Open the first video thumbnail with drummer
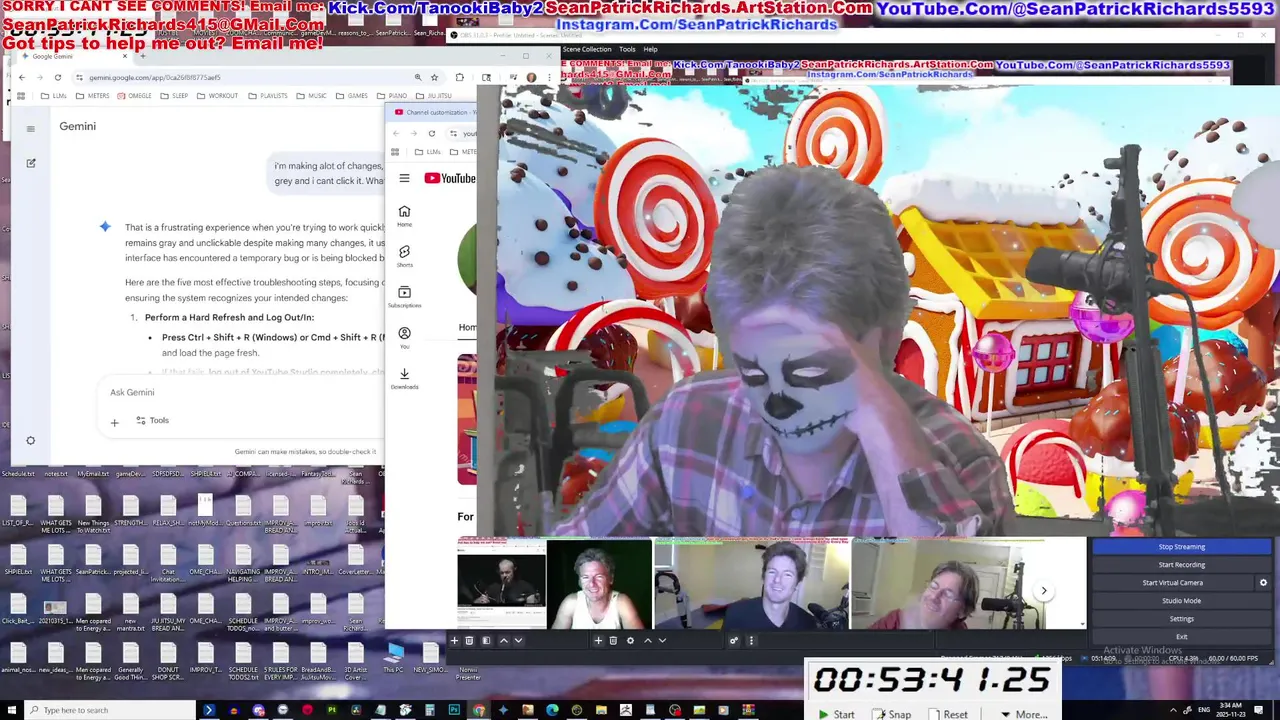 (502, 584)
